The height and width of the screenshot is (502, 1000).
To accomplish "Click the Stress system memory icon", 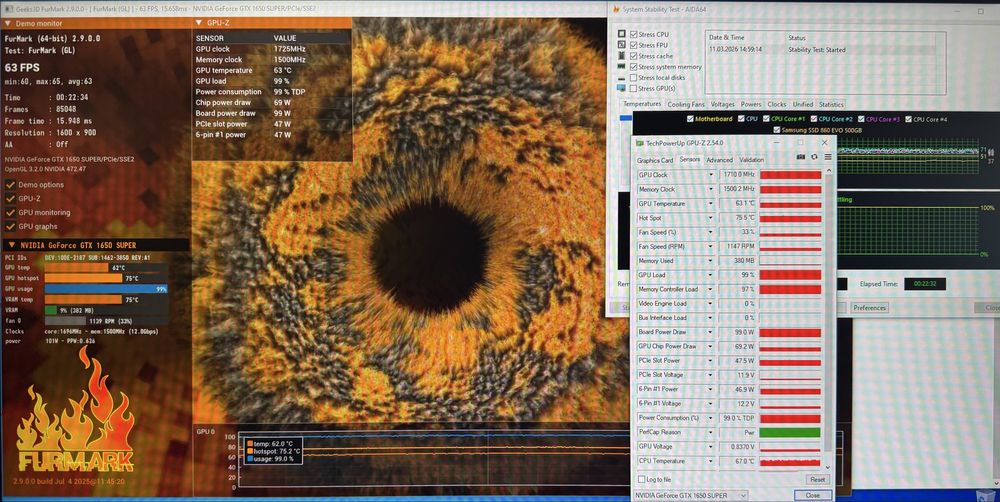I will (x=621, y=67).
